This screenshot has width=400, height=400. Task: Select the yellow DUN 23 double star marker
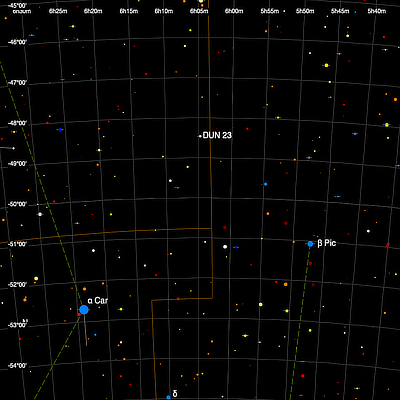coord(200,136)
